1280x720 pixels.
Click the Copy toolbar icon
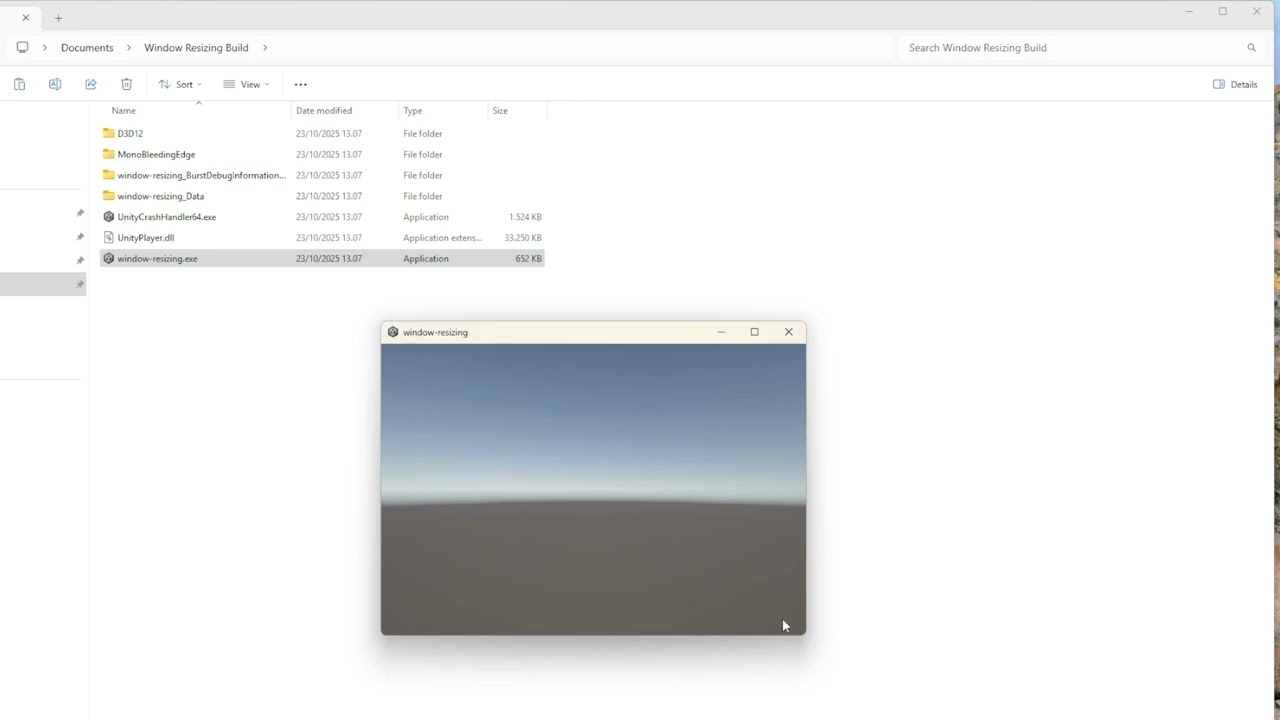click(19, 84)
